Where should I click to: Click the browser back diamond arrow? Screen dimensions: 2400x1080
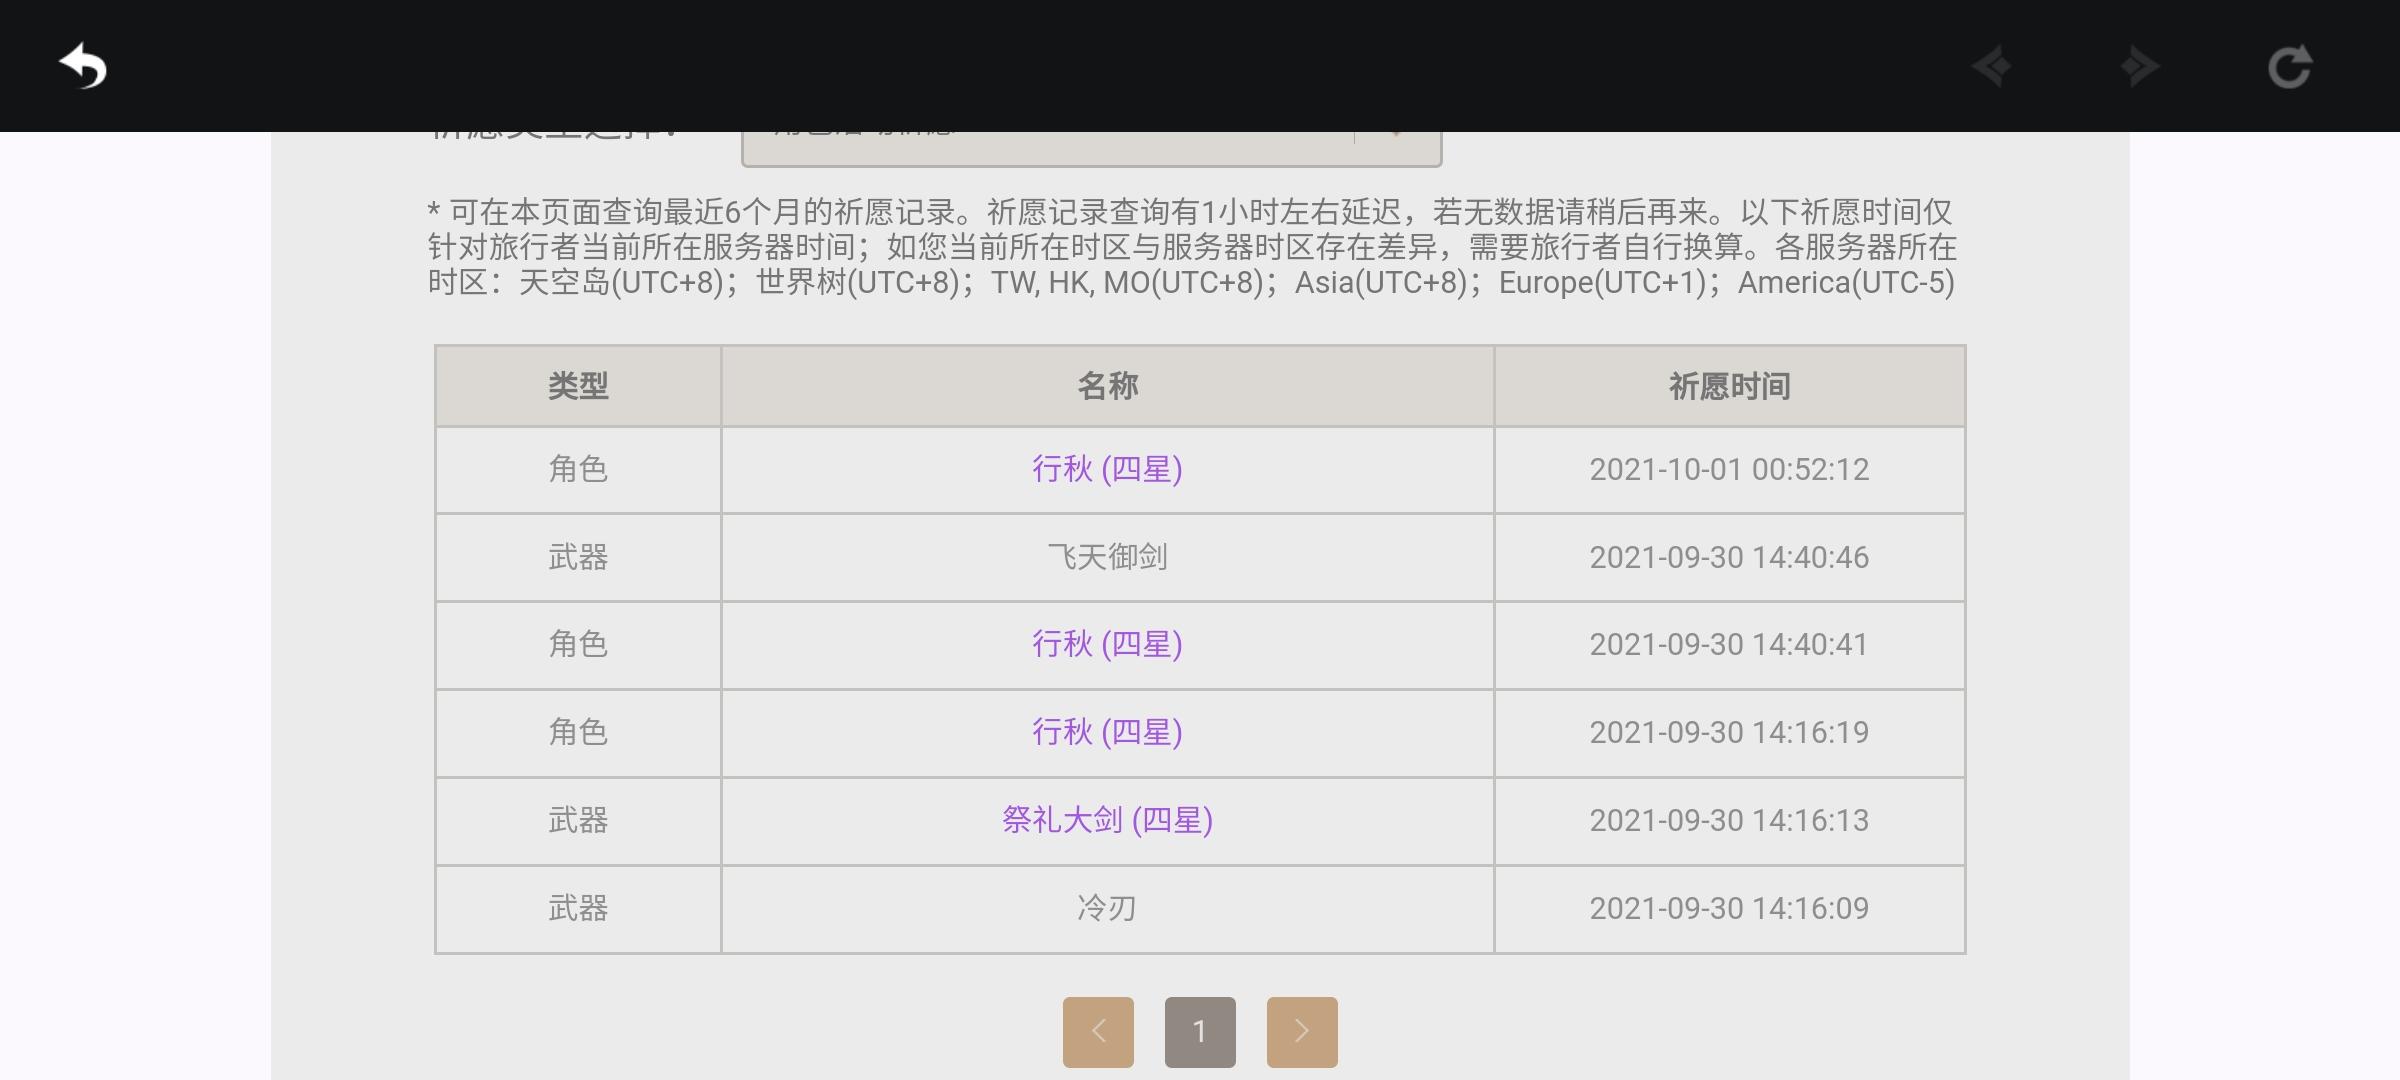(1992, 67)
